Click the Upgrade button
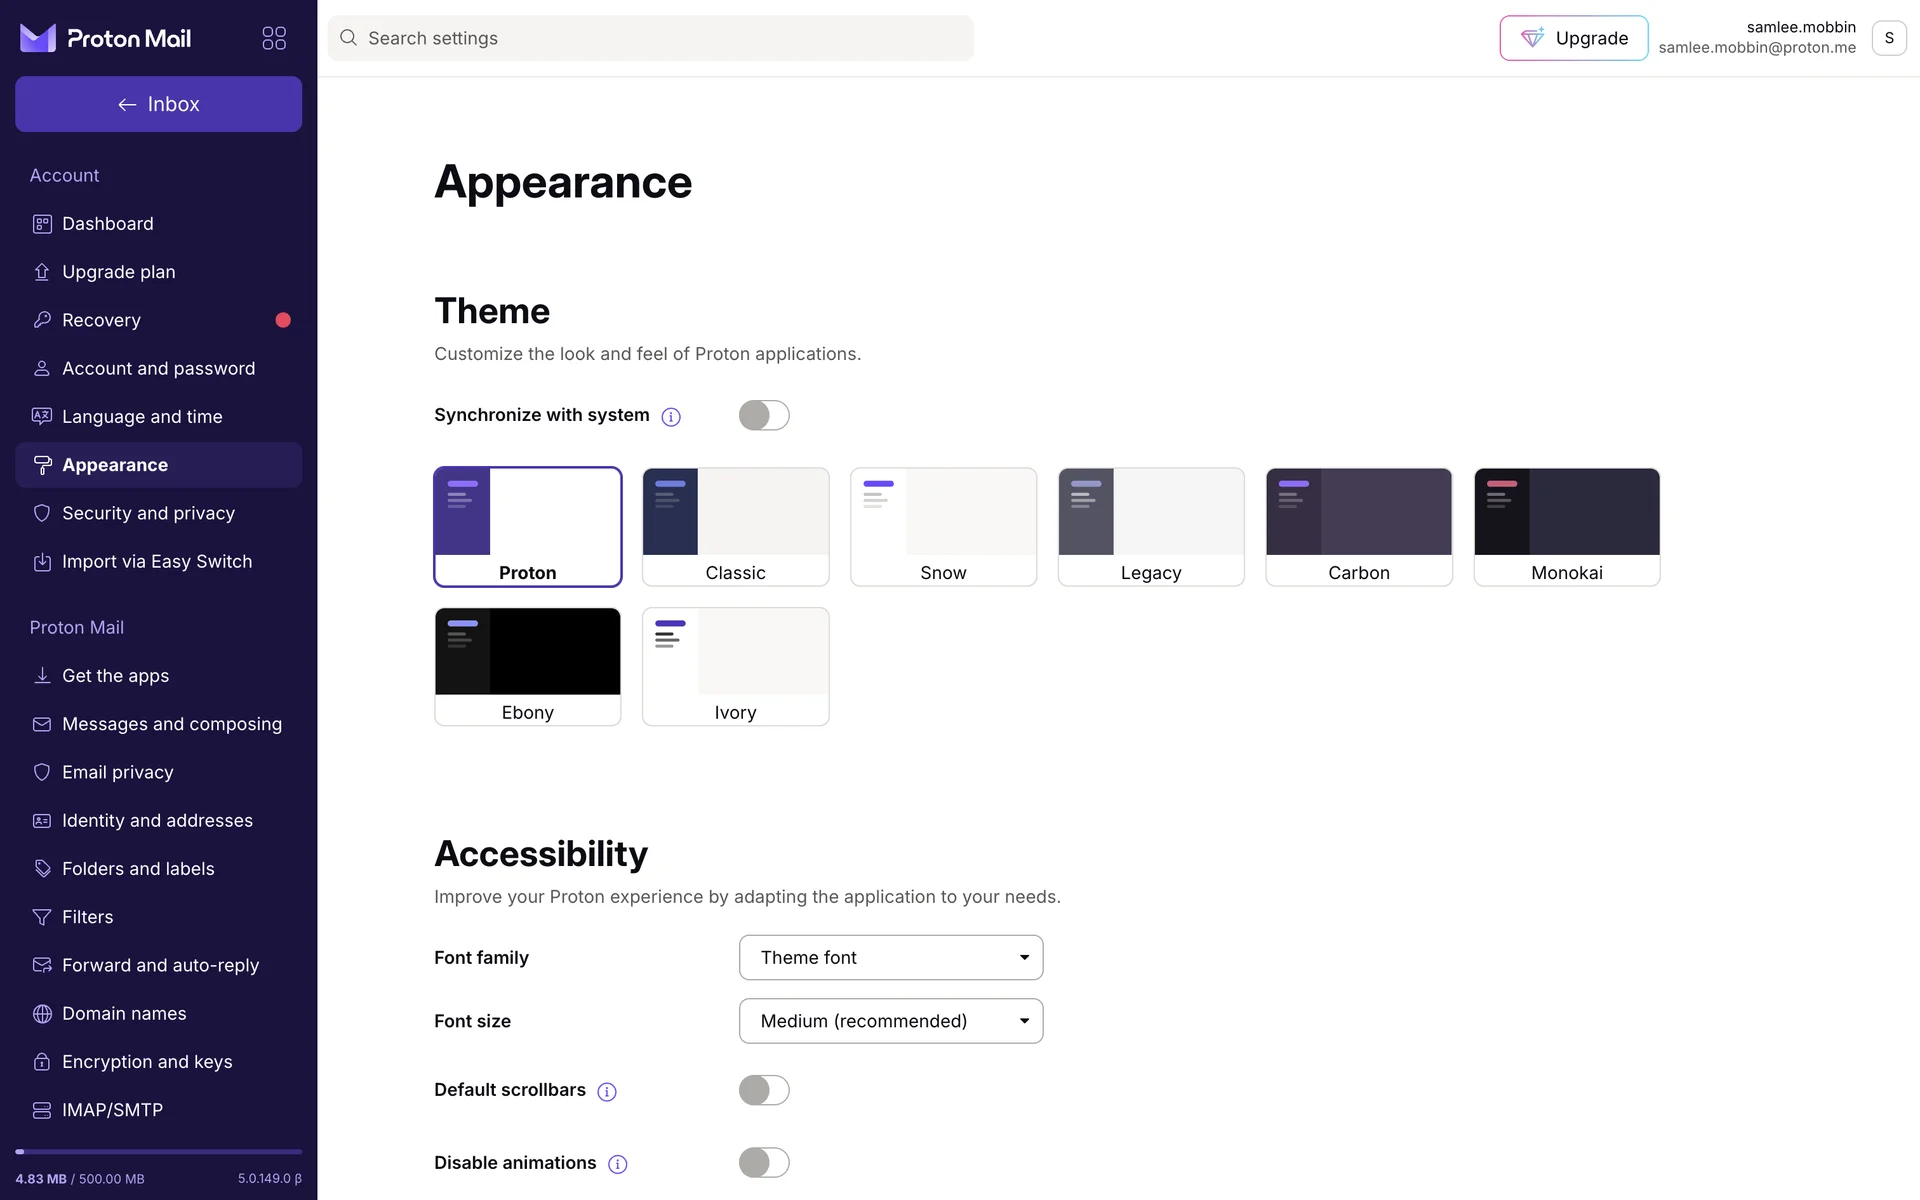This screenshot has height=1200, width=1920. (x=1573, y=38)
